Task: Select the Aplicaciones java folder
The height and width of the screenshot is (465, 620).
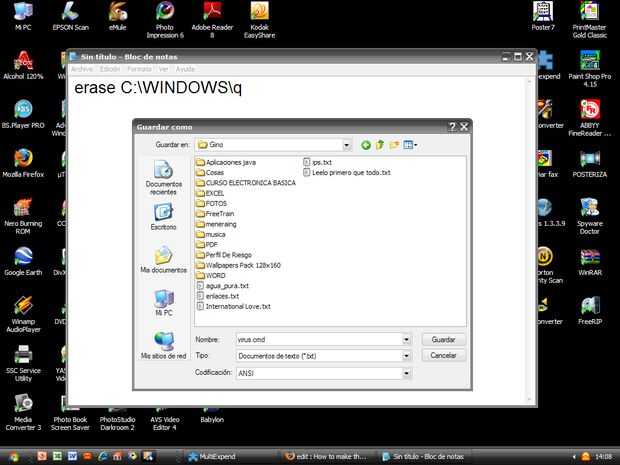Action: point(226,163)
